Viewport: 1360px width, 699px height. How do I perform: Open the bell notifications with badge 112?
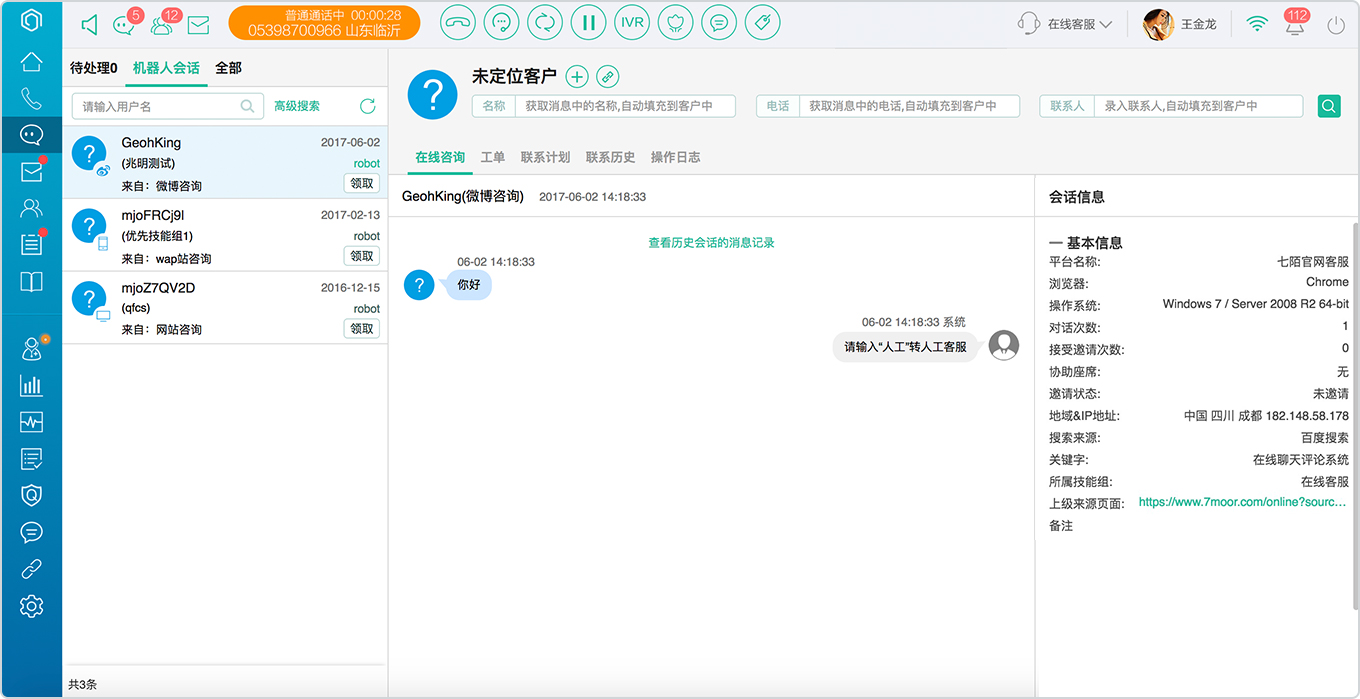1296,23
